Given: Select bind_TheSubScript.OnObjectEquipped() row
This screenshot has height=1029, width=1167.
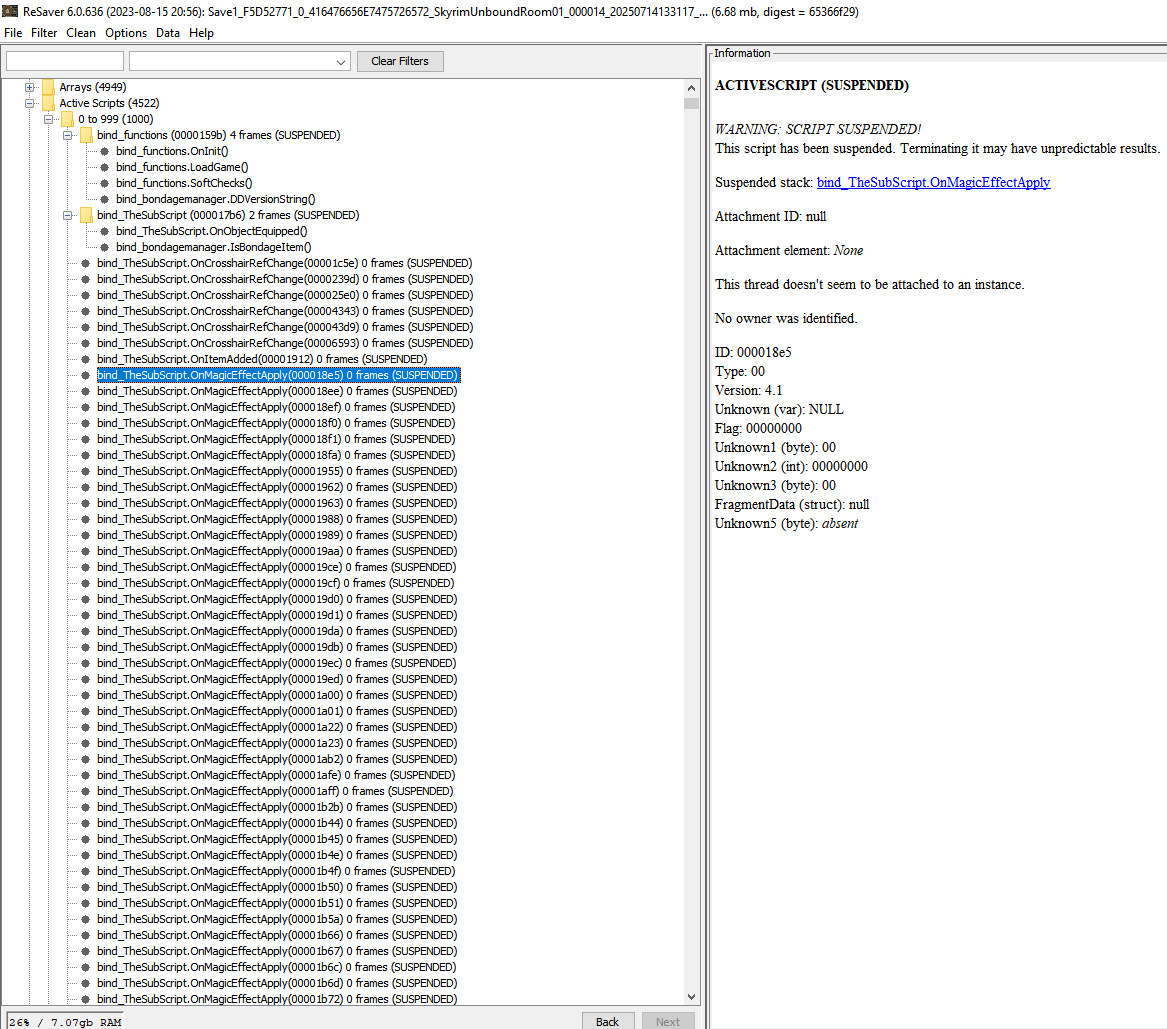Looking at the screenshot, I should 211,231.
